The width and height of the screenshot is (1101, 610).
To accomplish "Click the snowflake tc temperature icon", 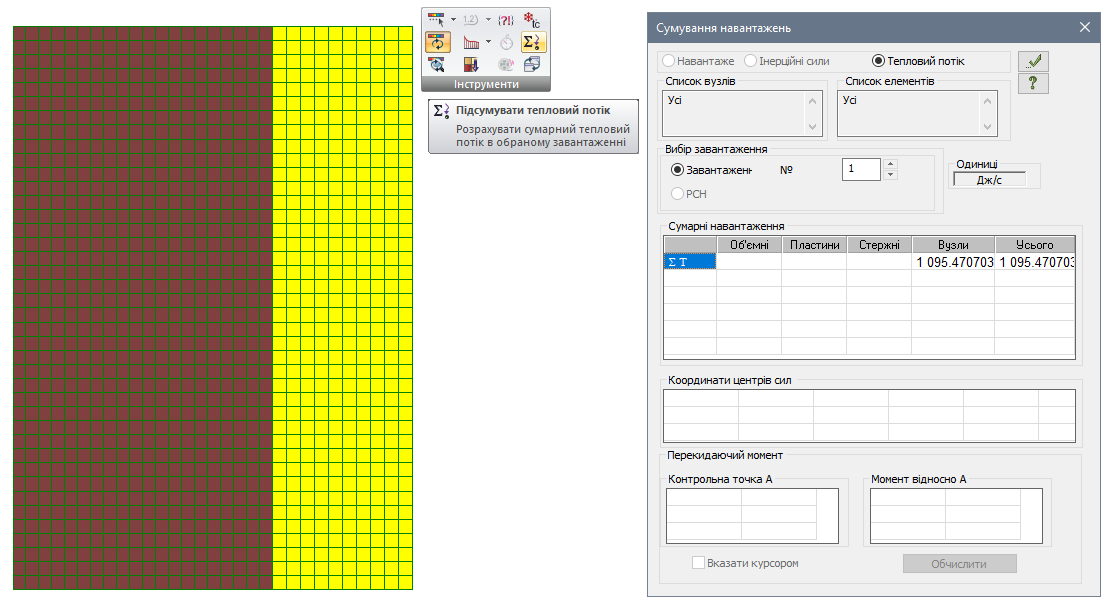I will coord(533,19).
